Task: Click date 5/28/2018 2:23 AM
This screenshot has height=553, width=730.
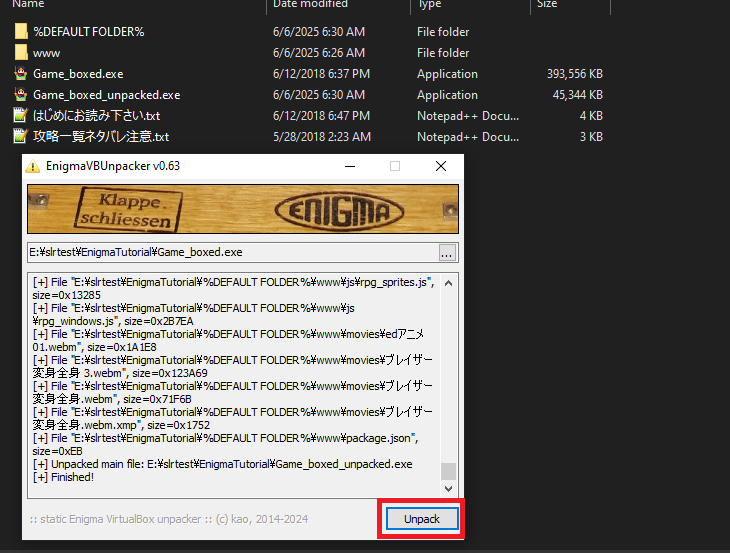Action: (322, 137)
